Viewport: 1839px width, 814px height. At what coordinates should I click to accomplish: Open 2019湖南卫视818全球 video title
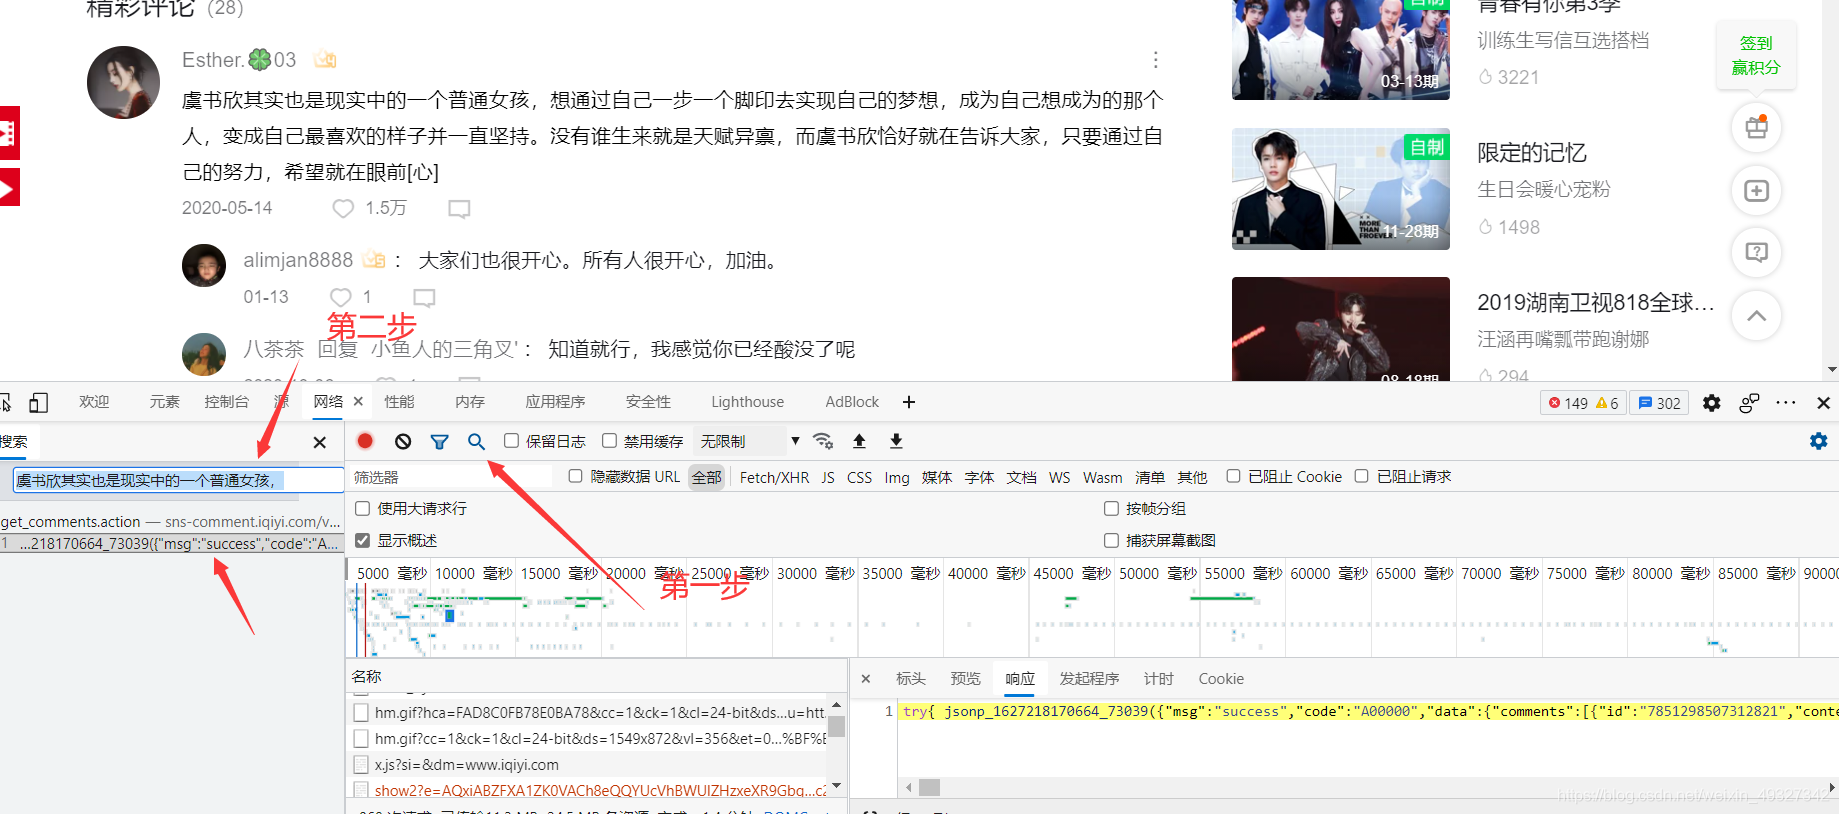coord(1595,302)
